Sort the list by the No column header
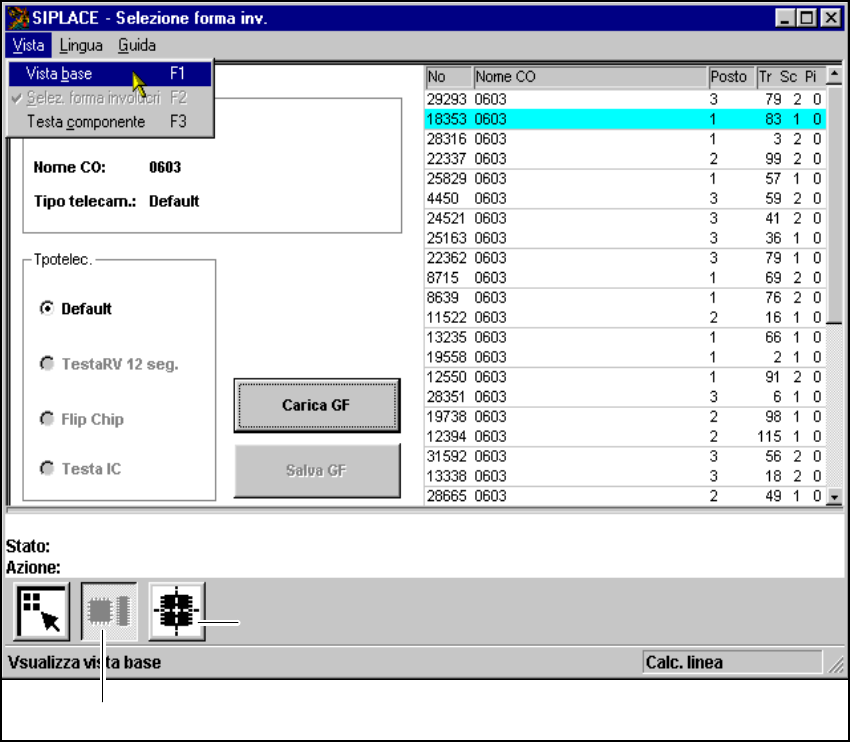This screenshot has height=742, width=850. click(449, 77)
